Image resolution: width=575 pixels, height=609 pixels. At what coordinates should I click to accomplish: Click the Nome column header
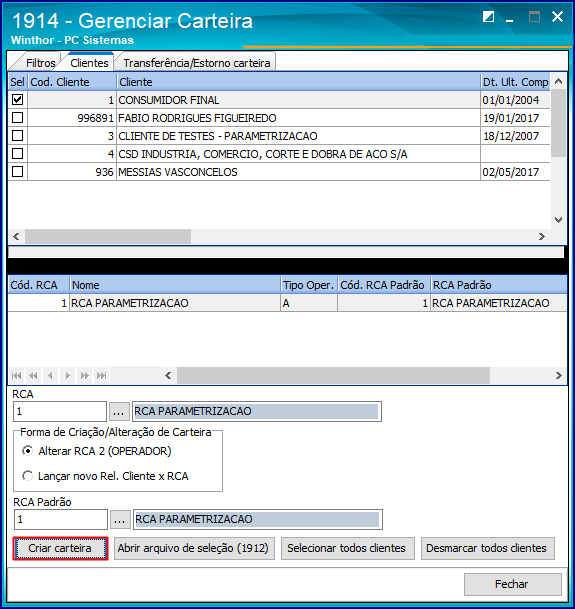coord(175,285)
